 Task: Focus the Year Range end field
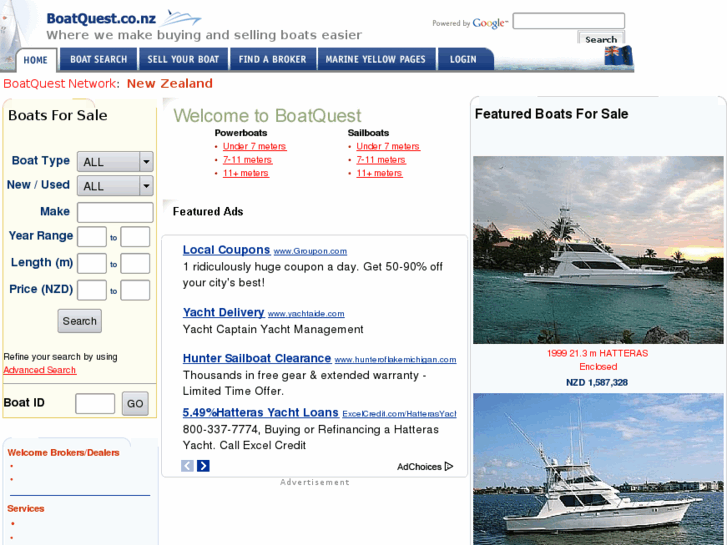pos(135,237)
